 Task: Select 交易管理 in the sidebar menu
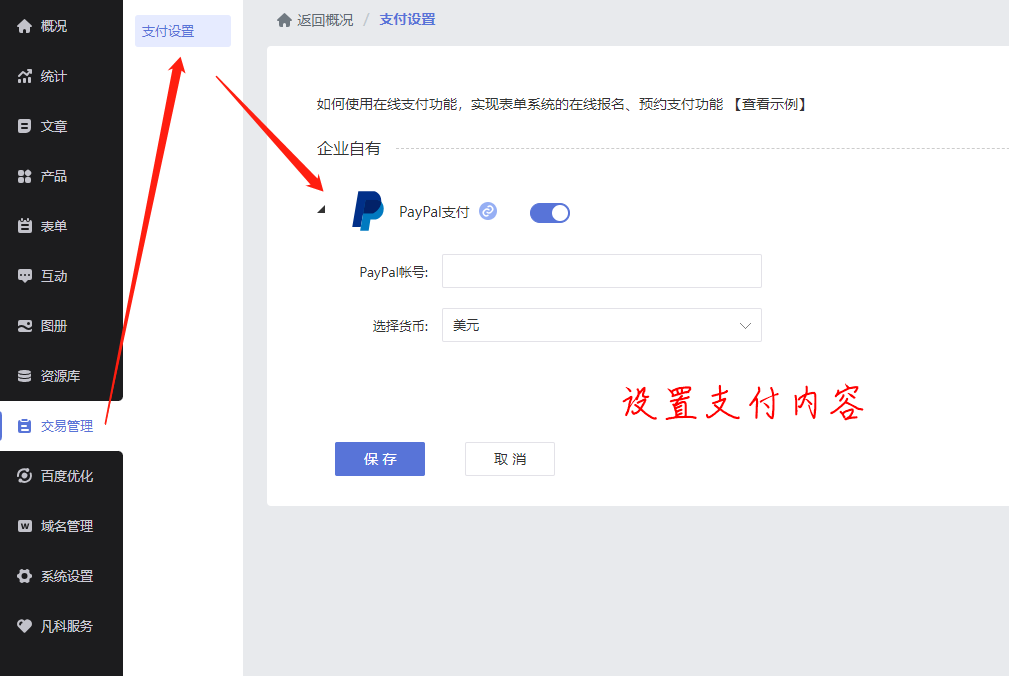[x=66, y=426]
